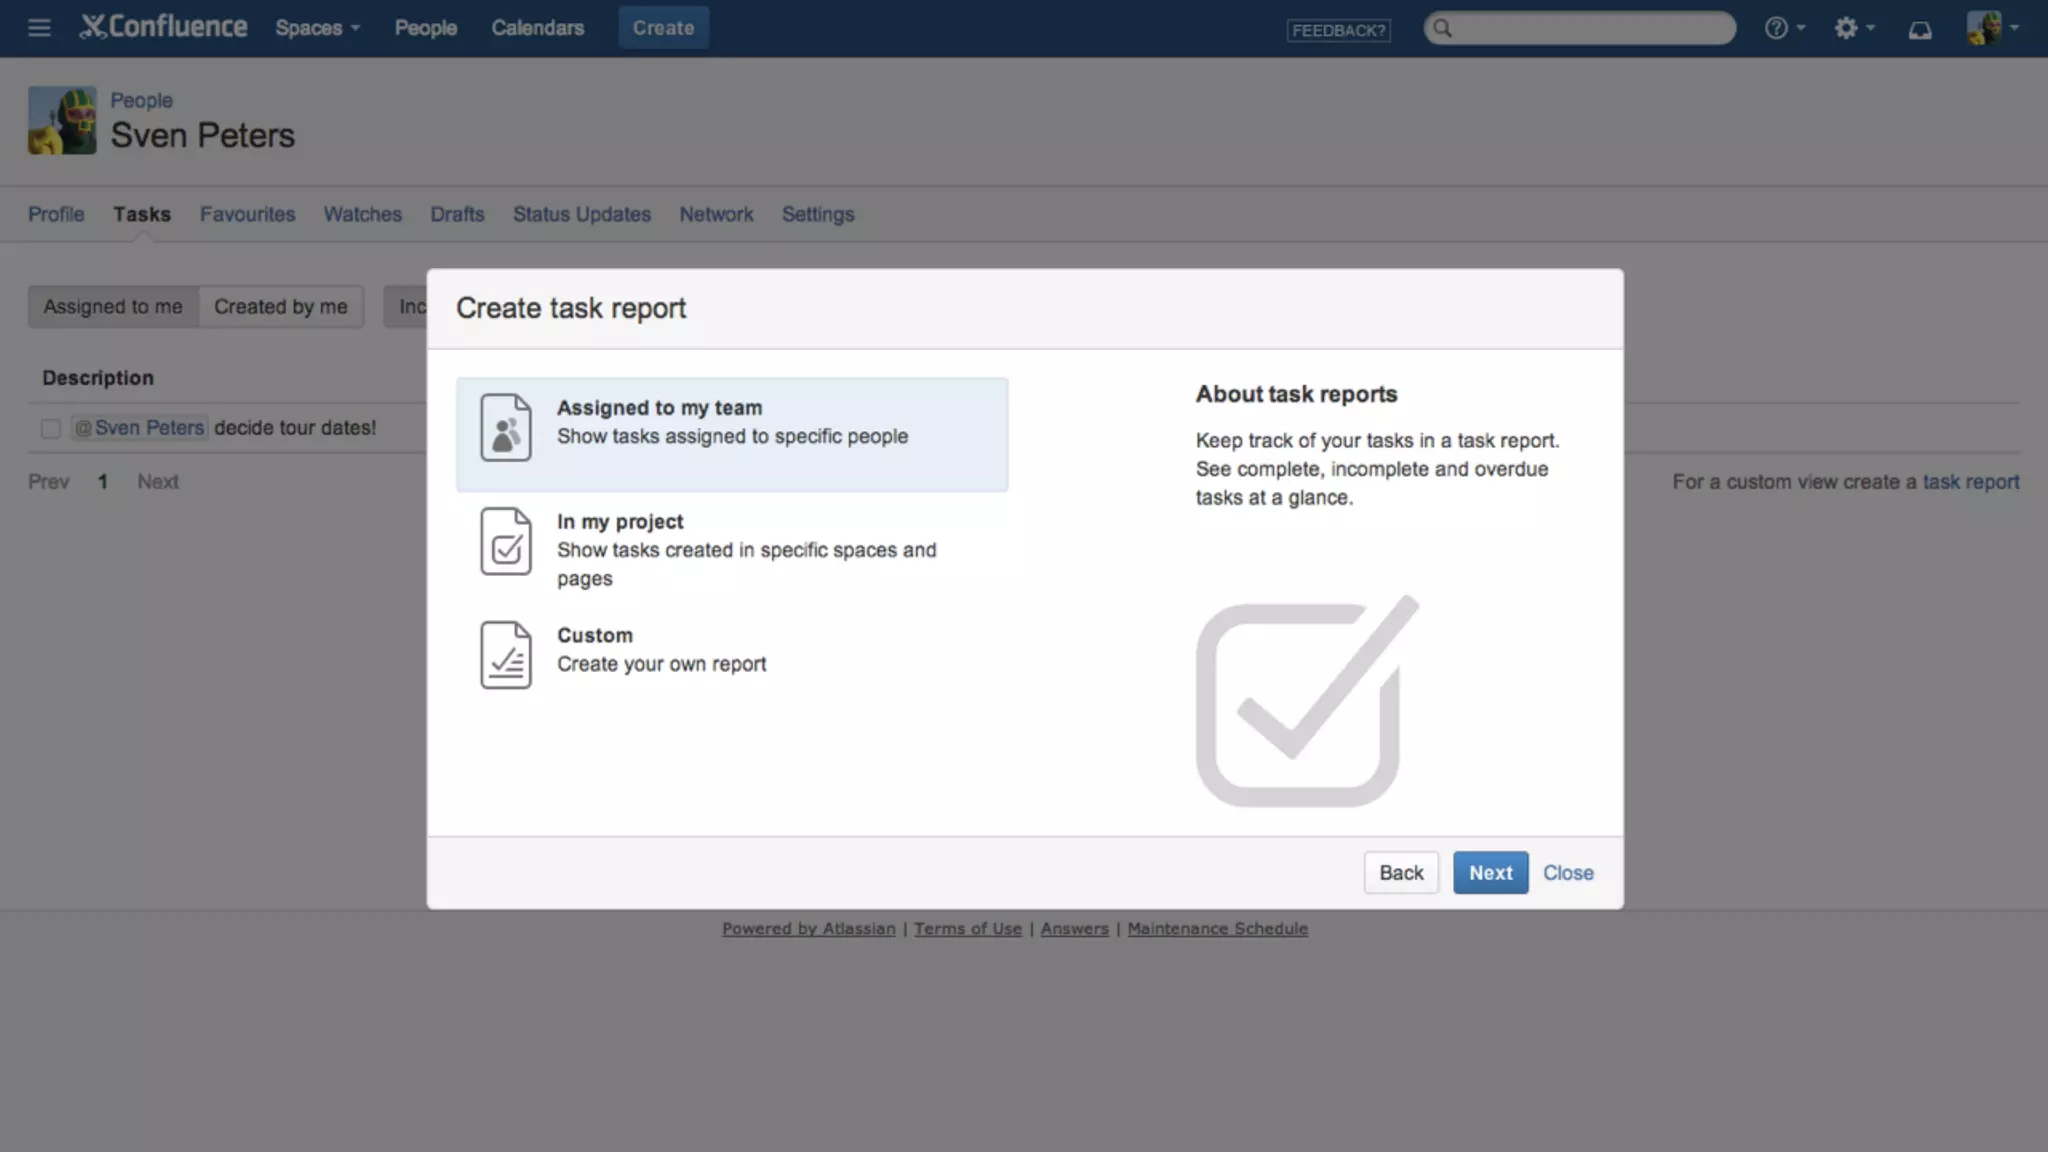Open the help question-mark menu

pos(1777,28)
